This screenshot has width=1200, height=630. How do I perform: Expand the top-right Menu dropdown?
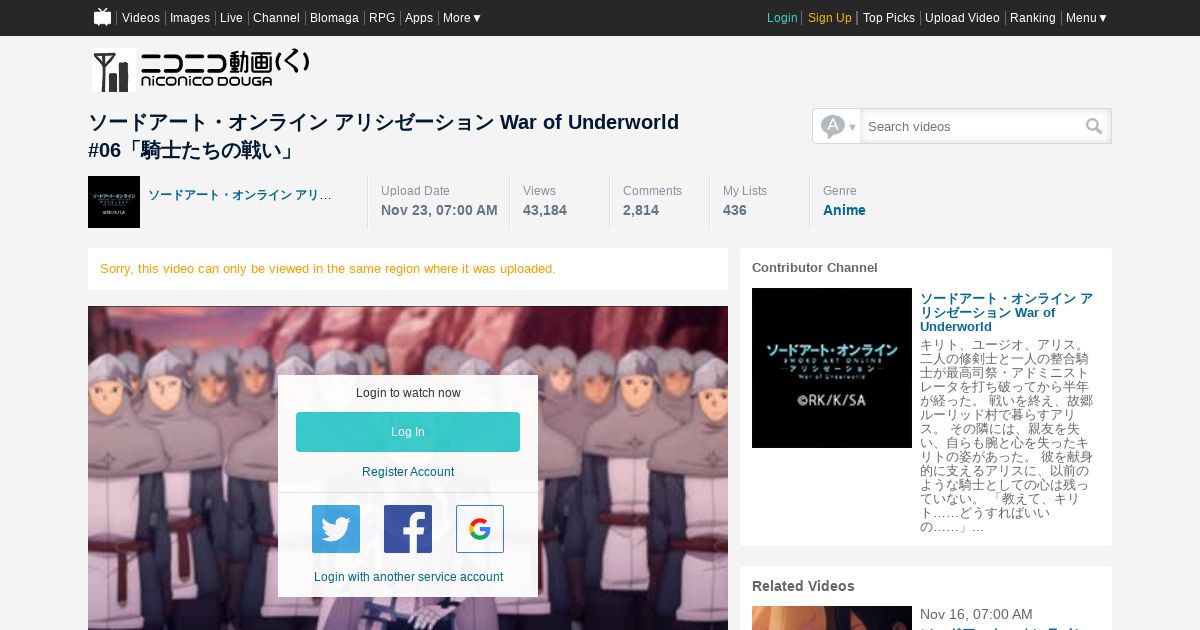[x=1086, y=18]
